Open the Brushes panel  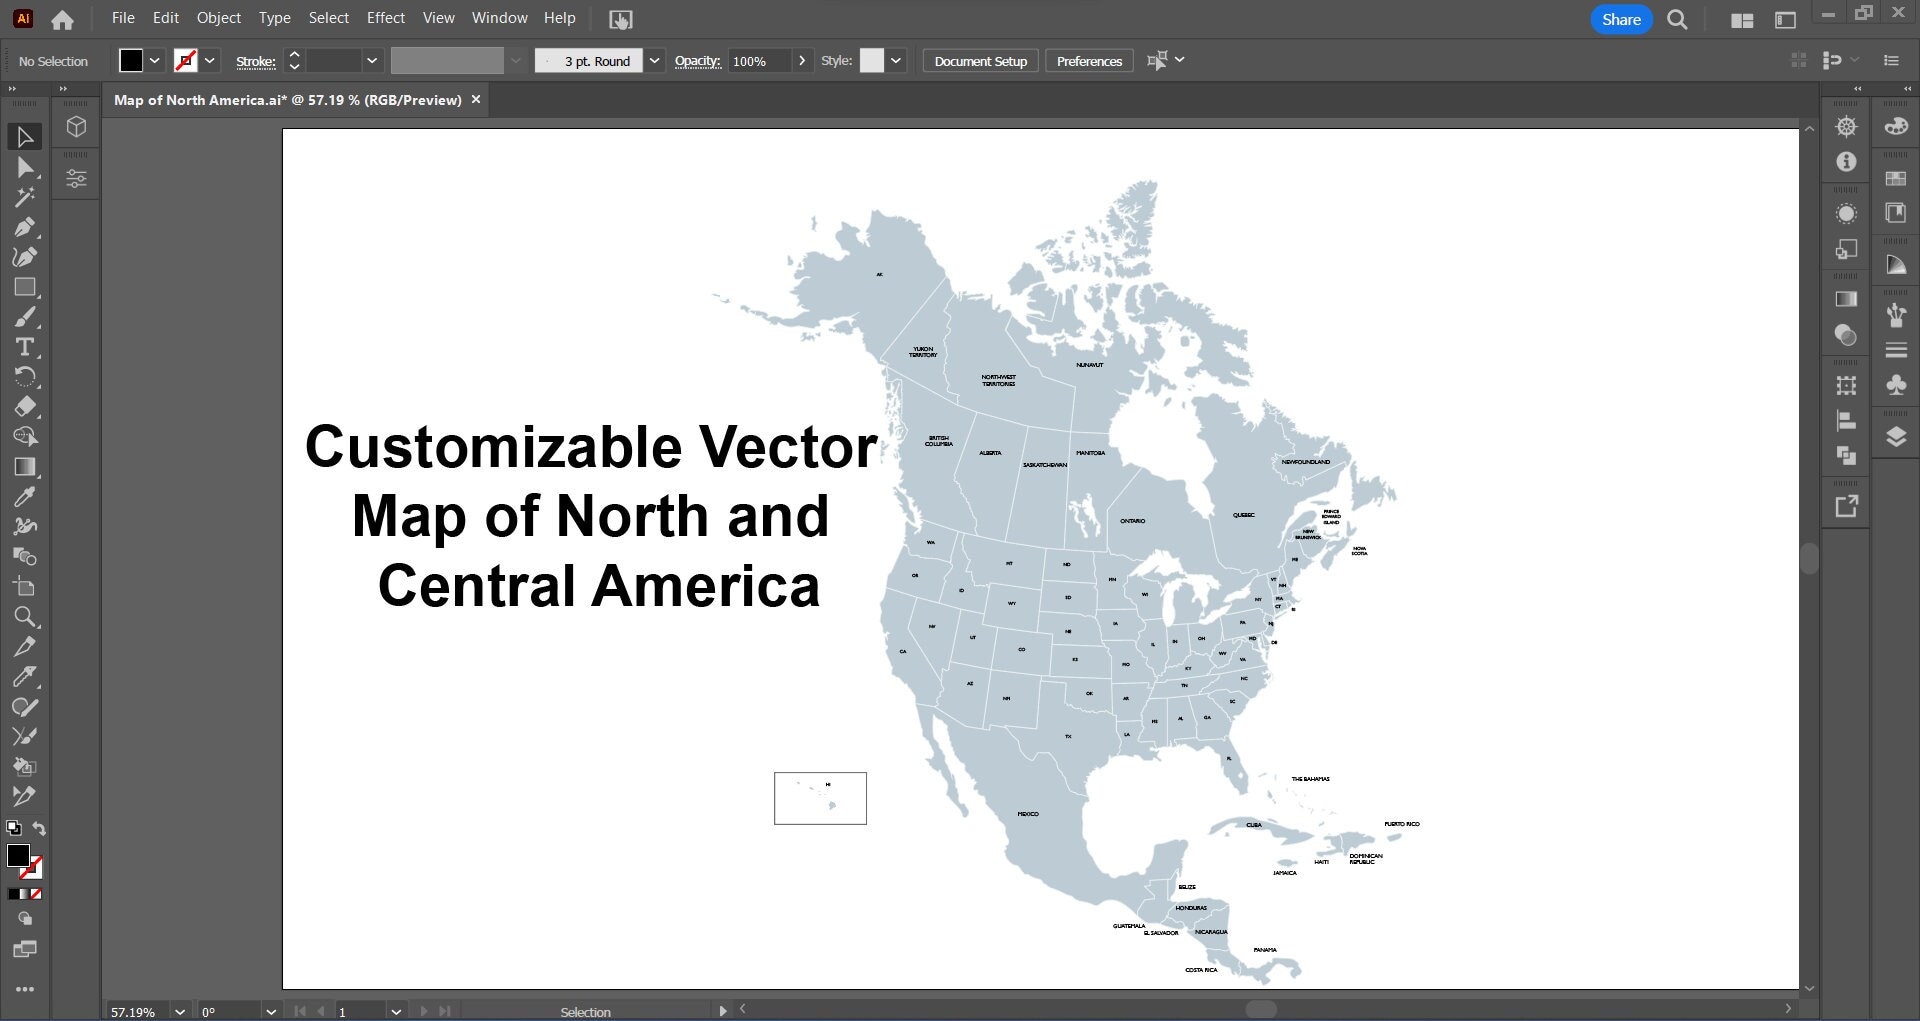coord(1895,311)
